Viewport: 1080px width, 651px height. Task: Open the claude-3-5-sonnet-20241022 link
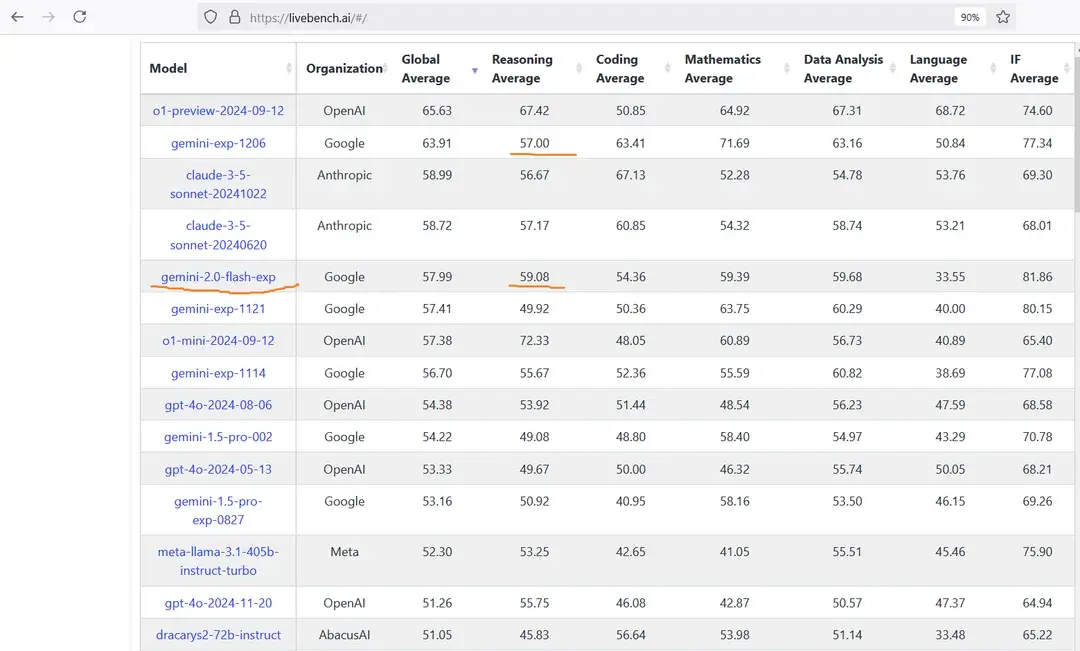coord(218,185)
